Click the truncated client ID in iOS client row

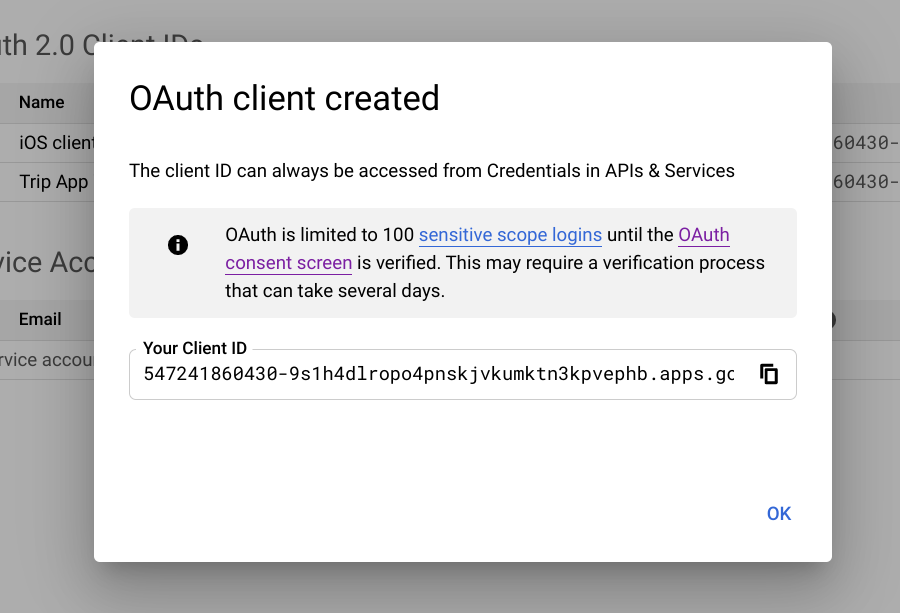pyautogui.click(x=863, y=143)
